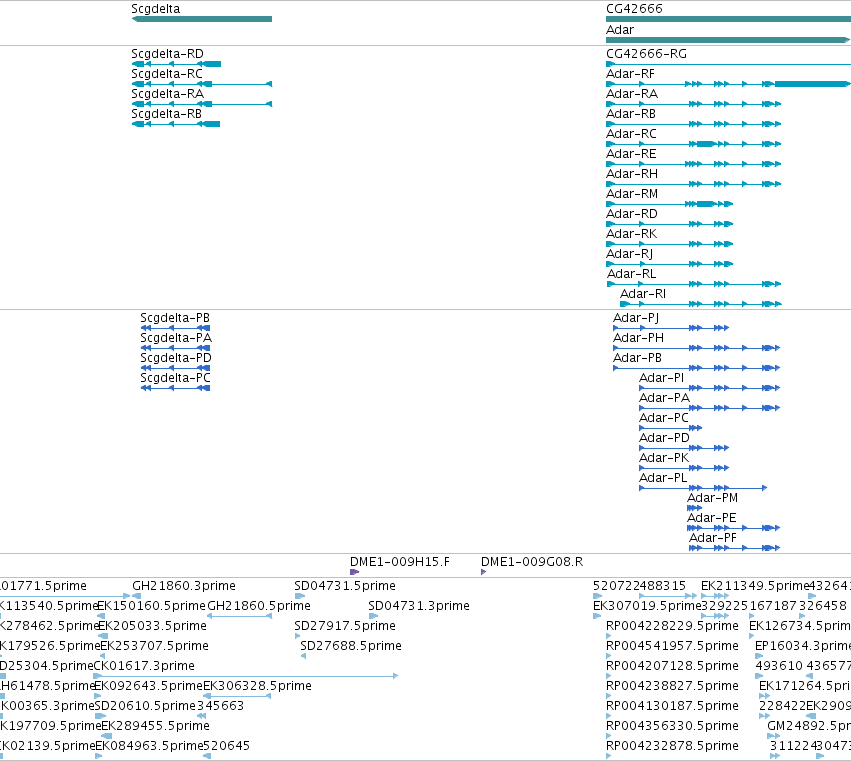Screen dimensions: 851x761
Task: Select protein Adar-PC
Action: [664, 418]
